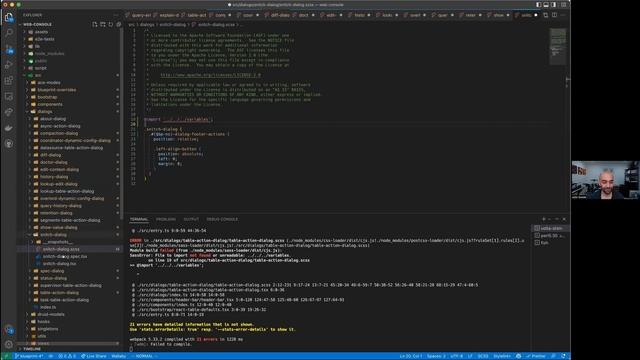Open the Source Control view
This screenshot has height=360, width=640.
pos(9,49)
